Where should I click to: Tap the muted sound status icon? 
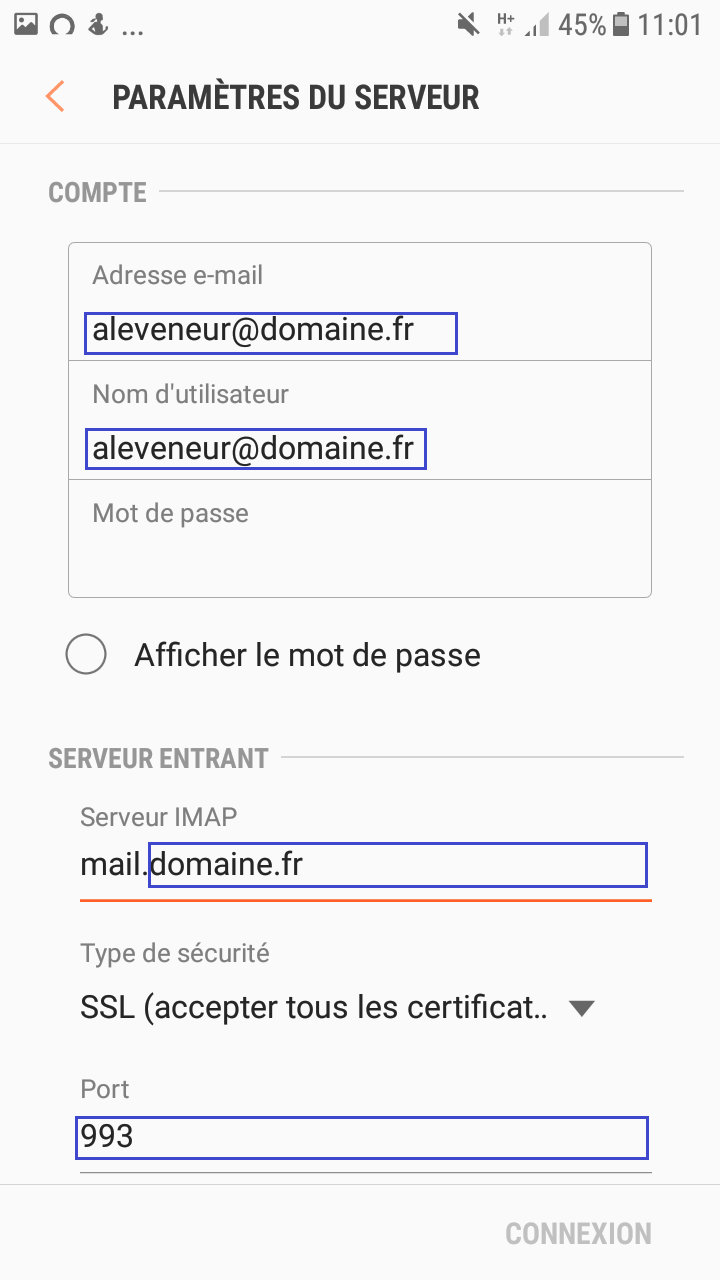coord(467,25)
